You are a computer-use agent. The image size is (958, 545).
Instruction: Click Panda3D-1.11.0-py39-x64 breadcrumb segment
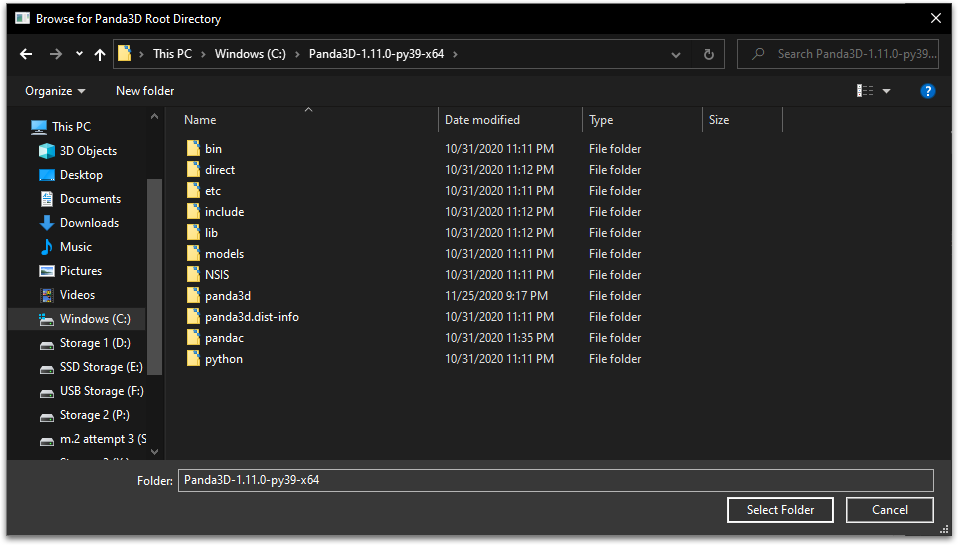click(376, 54)
